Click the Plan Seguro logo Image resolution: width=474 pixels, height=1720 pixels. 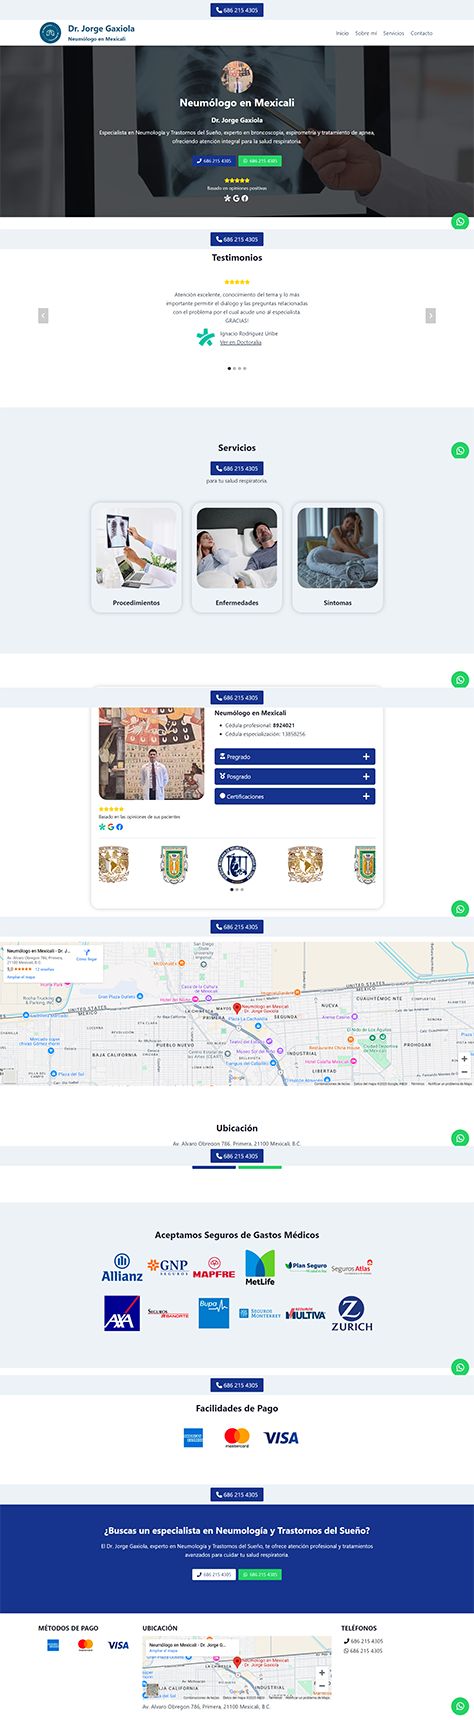306,1266
